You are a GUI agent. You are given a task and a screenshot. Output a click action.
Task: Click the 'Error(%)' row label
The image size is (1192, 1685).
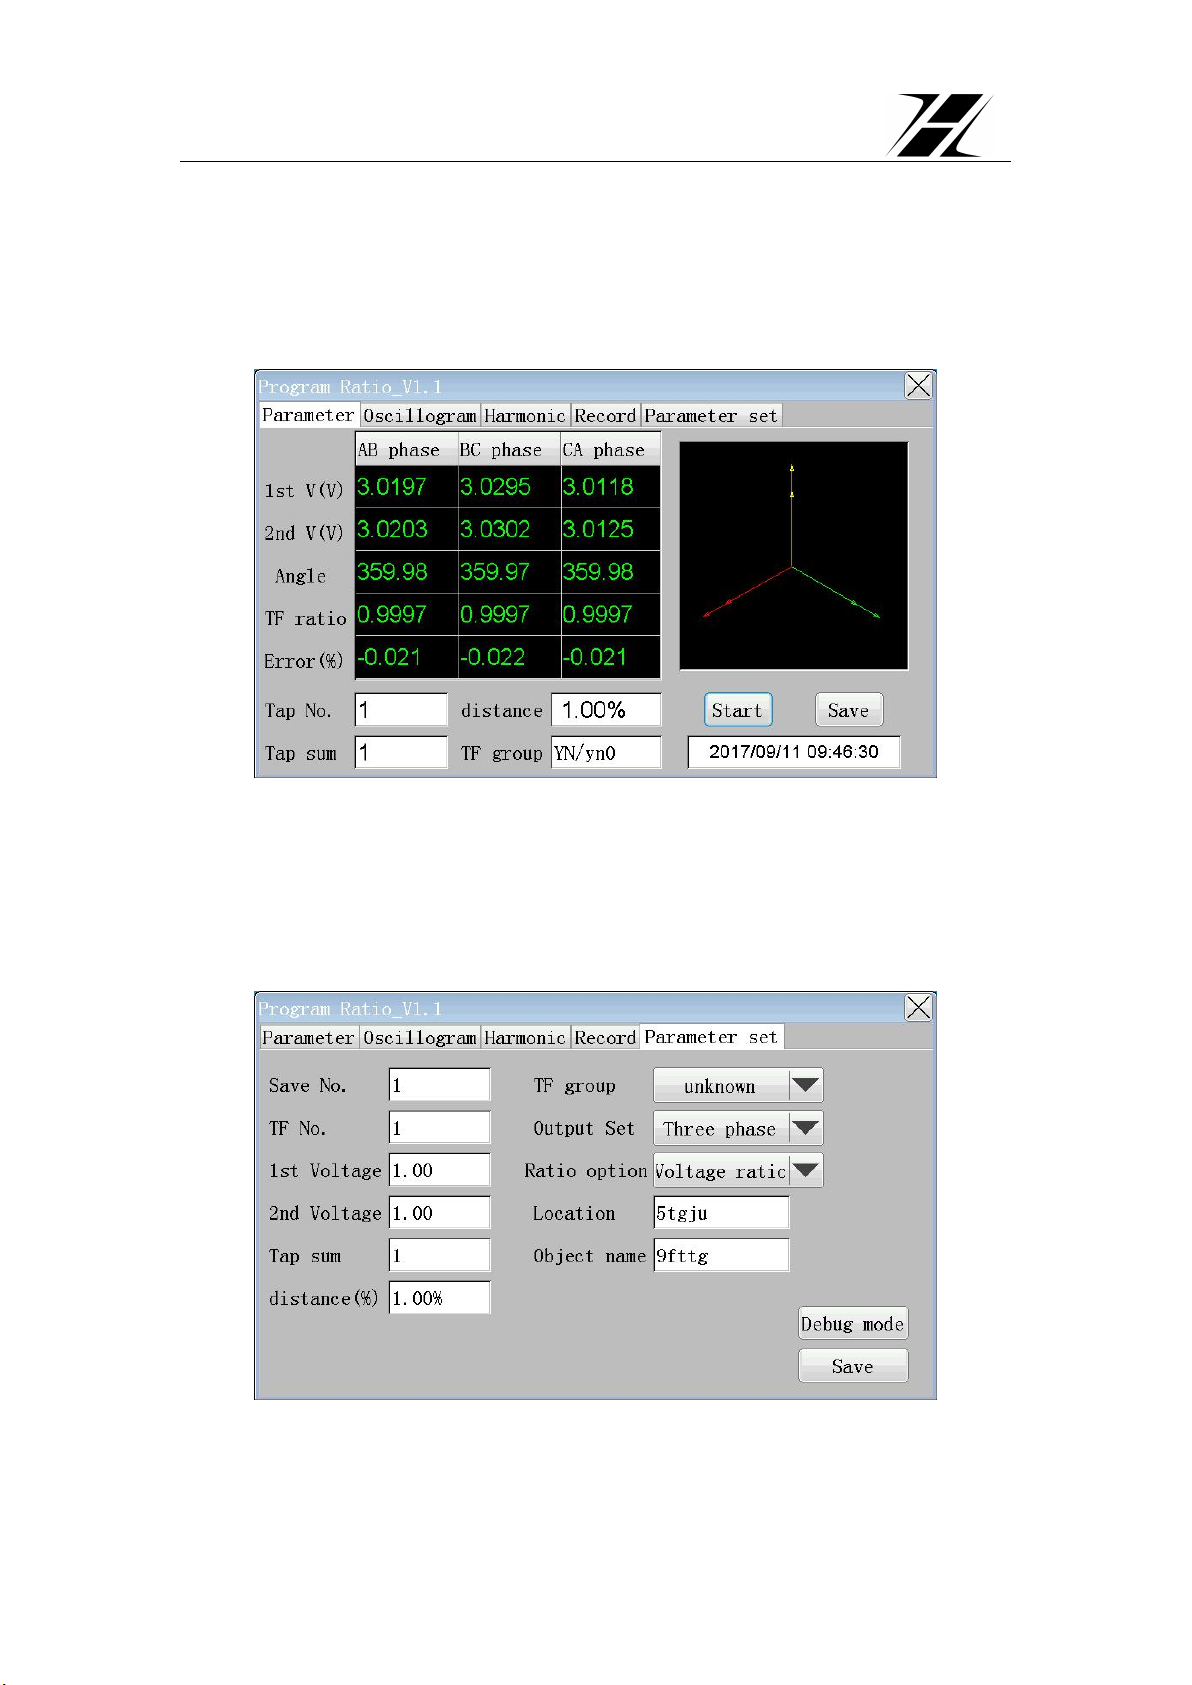[x=304, y=661]
